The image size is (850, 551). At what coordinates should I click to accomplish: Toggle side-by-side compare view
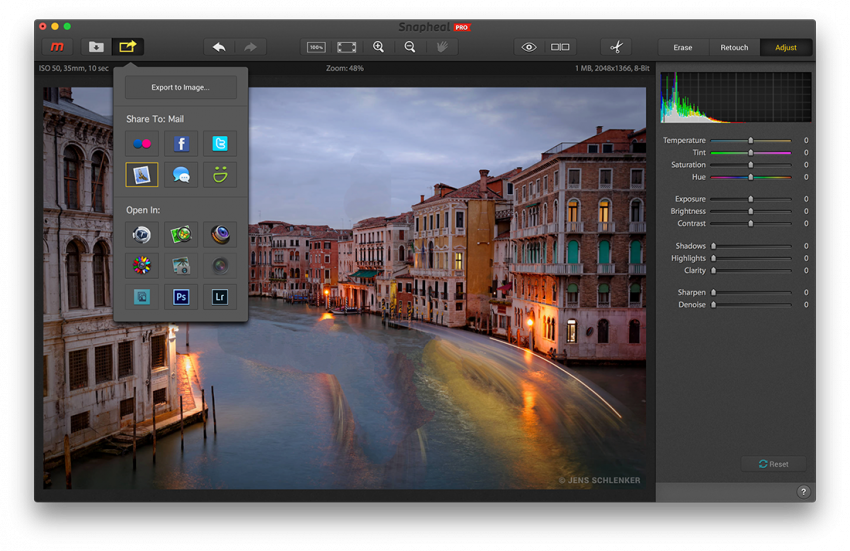[560, 47]
